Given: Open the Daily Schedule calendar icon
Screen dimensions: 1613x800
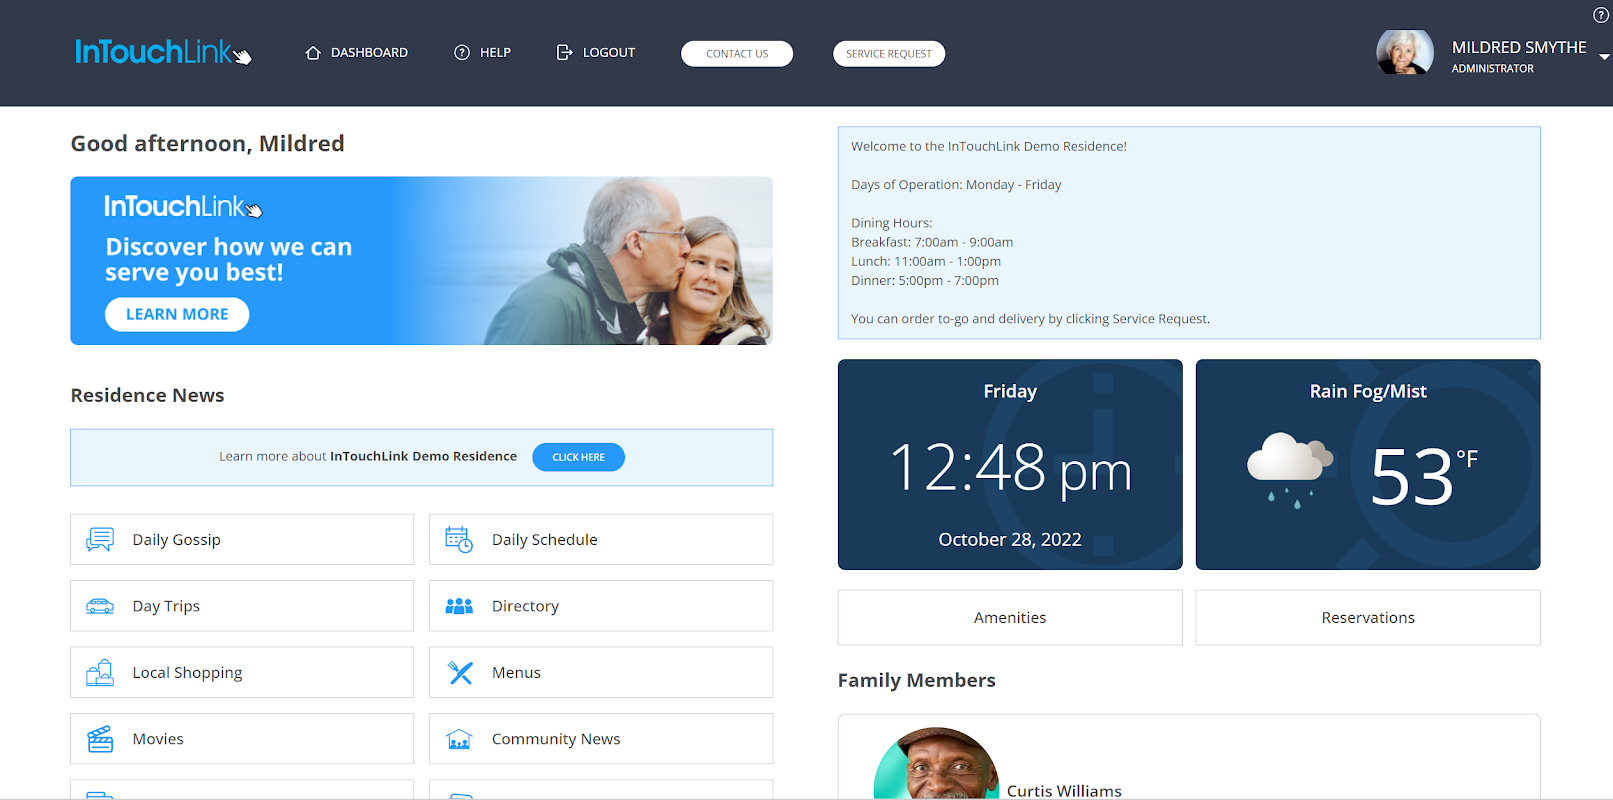Looking at the screenshot, I should [x=459, y=540].
